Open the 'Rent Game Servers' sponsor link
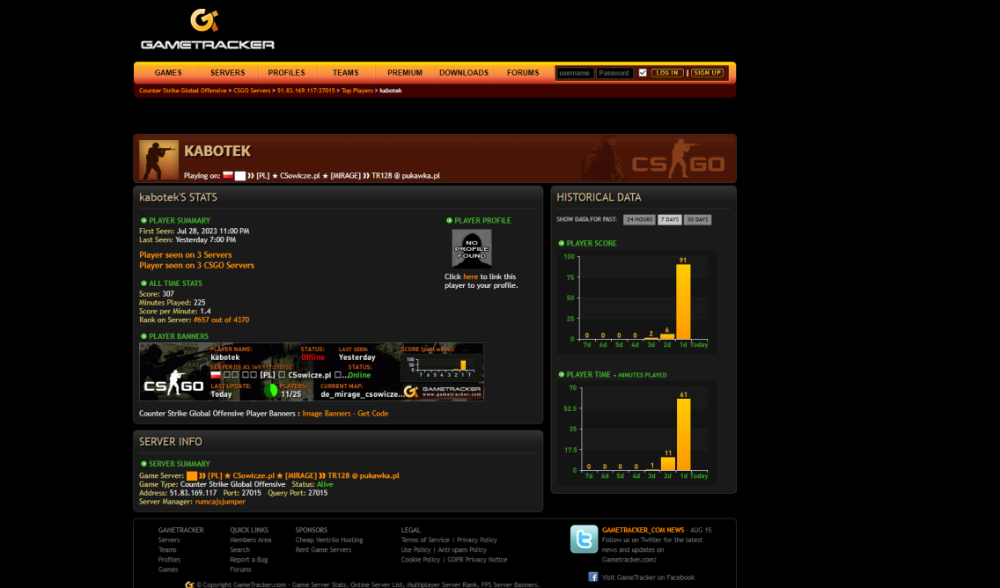 pos(323,550)
